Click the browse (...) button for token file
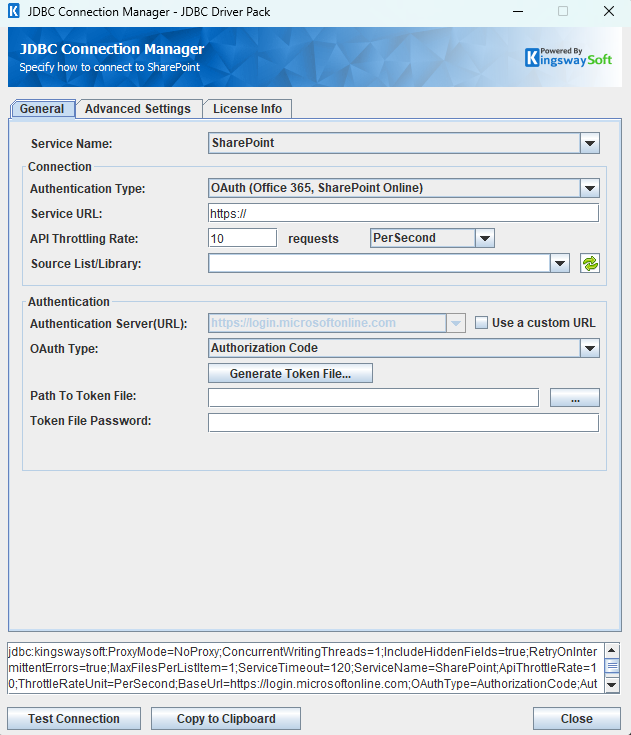The height and width of the screenshot is (735, 631). 575,398
